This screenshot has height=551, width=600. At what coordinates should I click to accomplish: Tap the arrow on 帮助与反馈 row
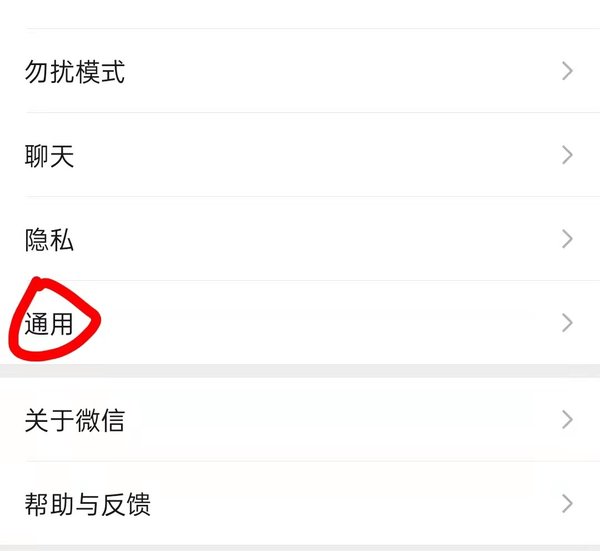coord(567,504)
